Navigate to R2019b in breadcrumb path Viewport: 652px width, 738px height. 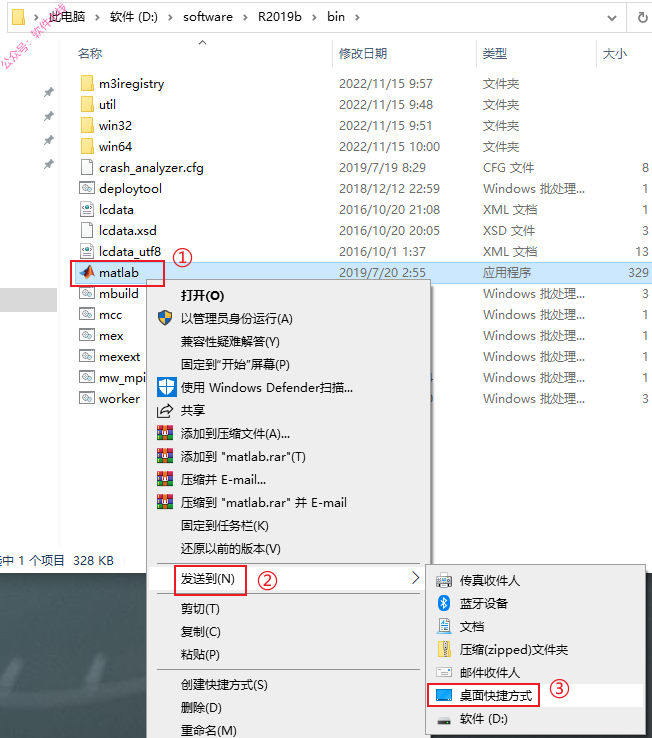(279, 17)
